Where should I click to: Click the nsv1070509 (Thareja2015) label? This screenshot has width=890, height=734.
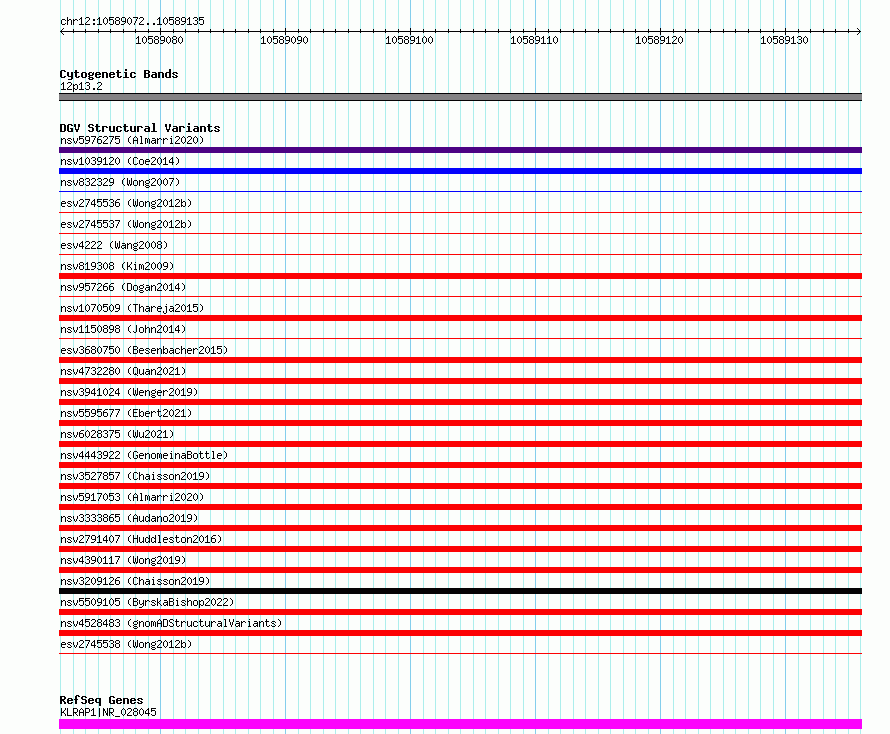pos(132,308)
